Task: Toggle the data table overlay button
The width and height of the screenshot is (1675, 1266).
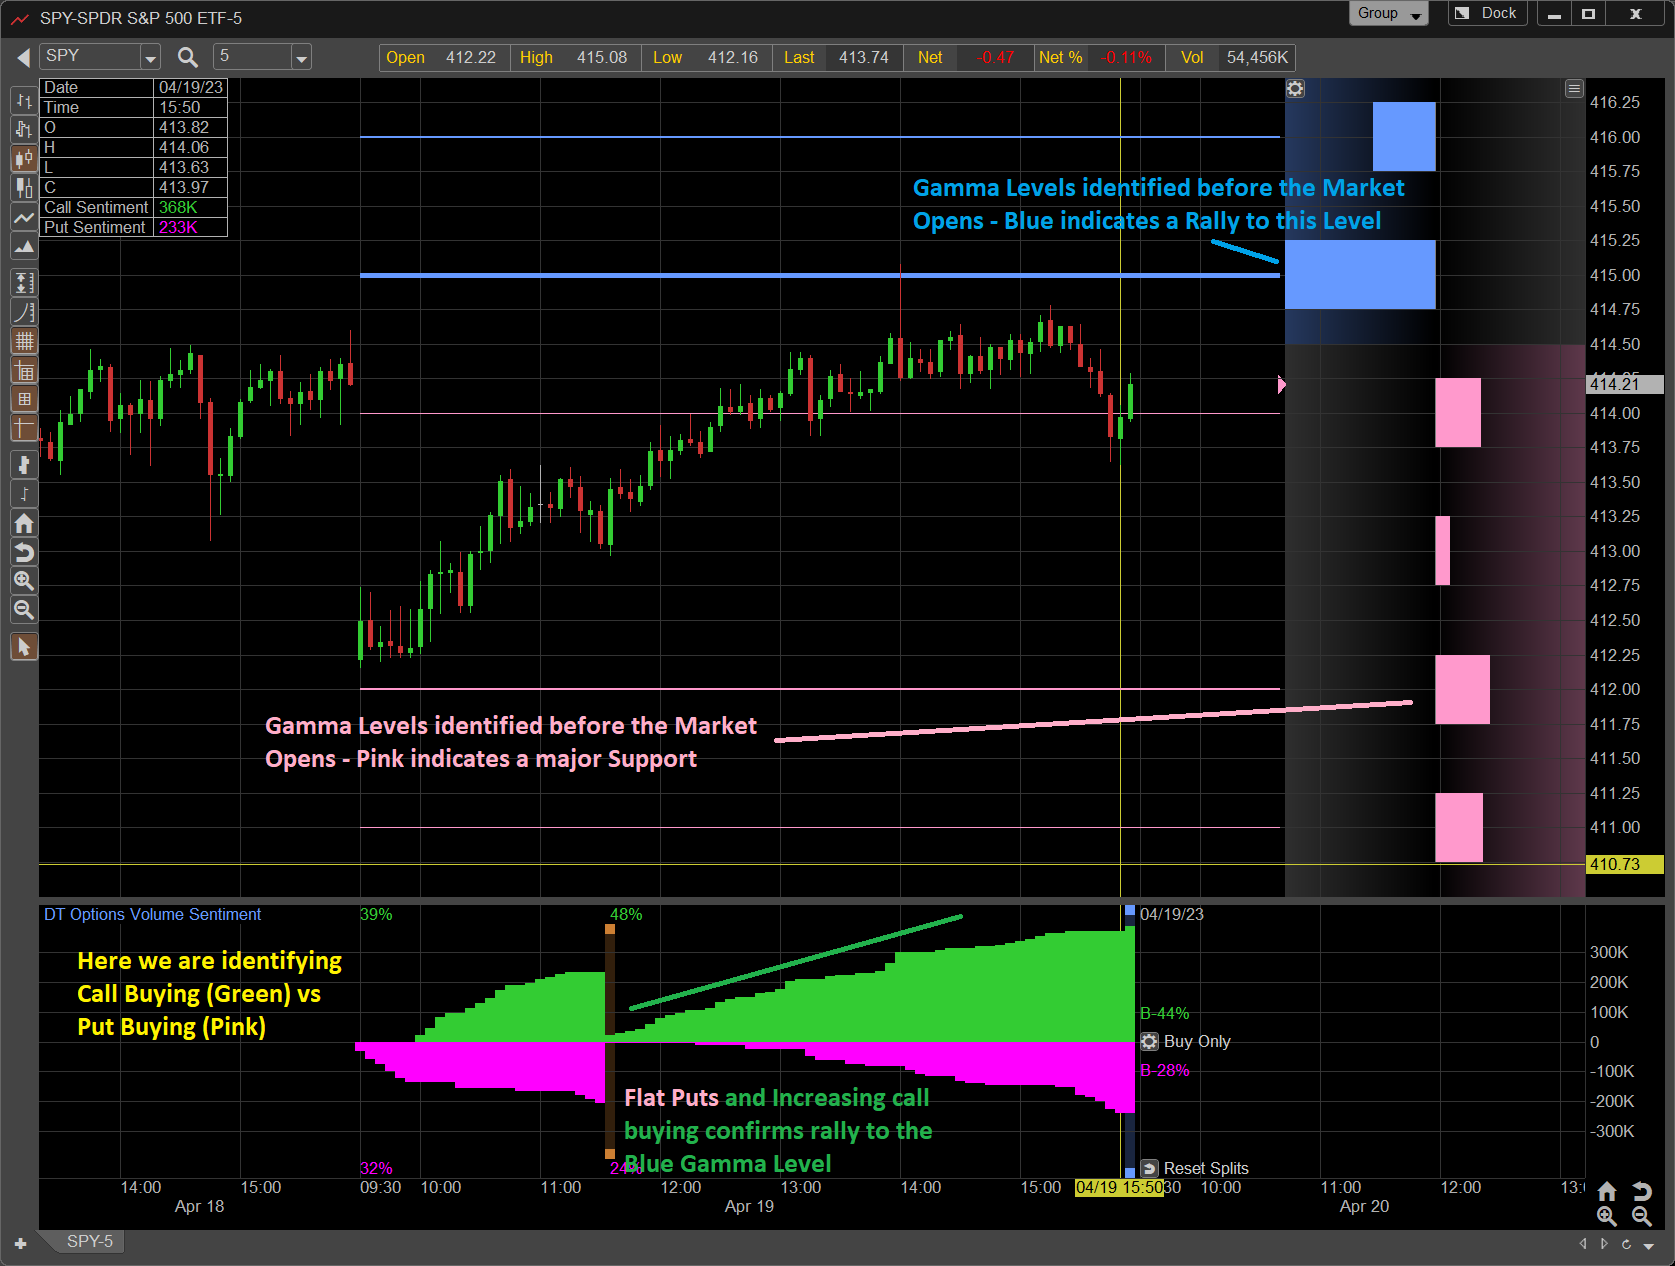Action: [24, 371]
